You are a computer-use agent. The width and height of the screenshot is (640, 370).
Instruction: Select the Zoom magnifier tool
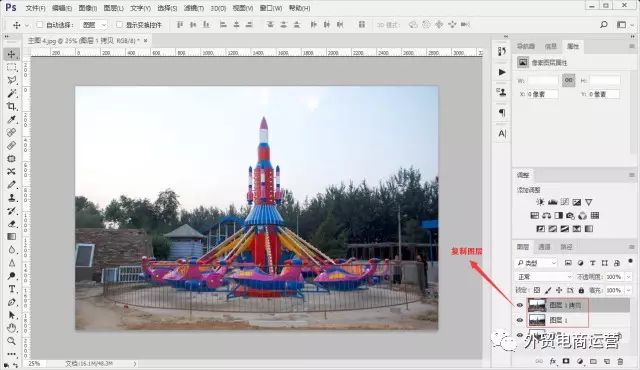pyautogui.click(x=11, y=341)
